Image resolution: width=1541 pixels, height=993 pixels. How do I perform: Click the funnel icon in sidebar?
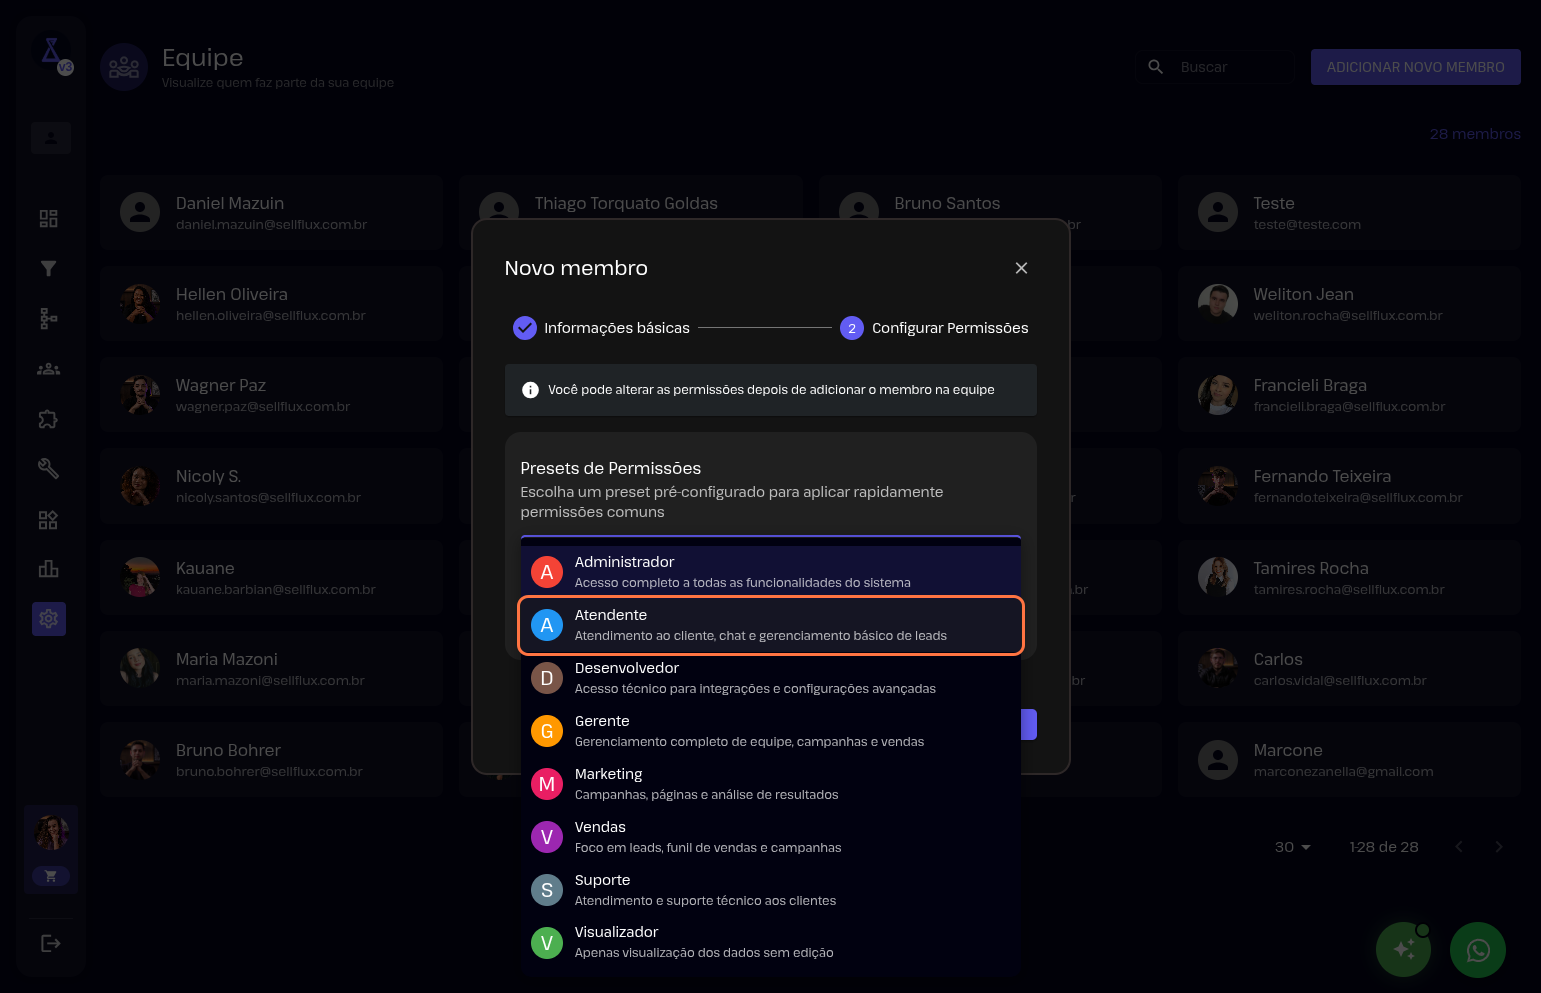point(48,268)
